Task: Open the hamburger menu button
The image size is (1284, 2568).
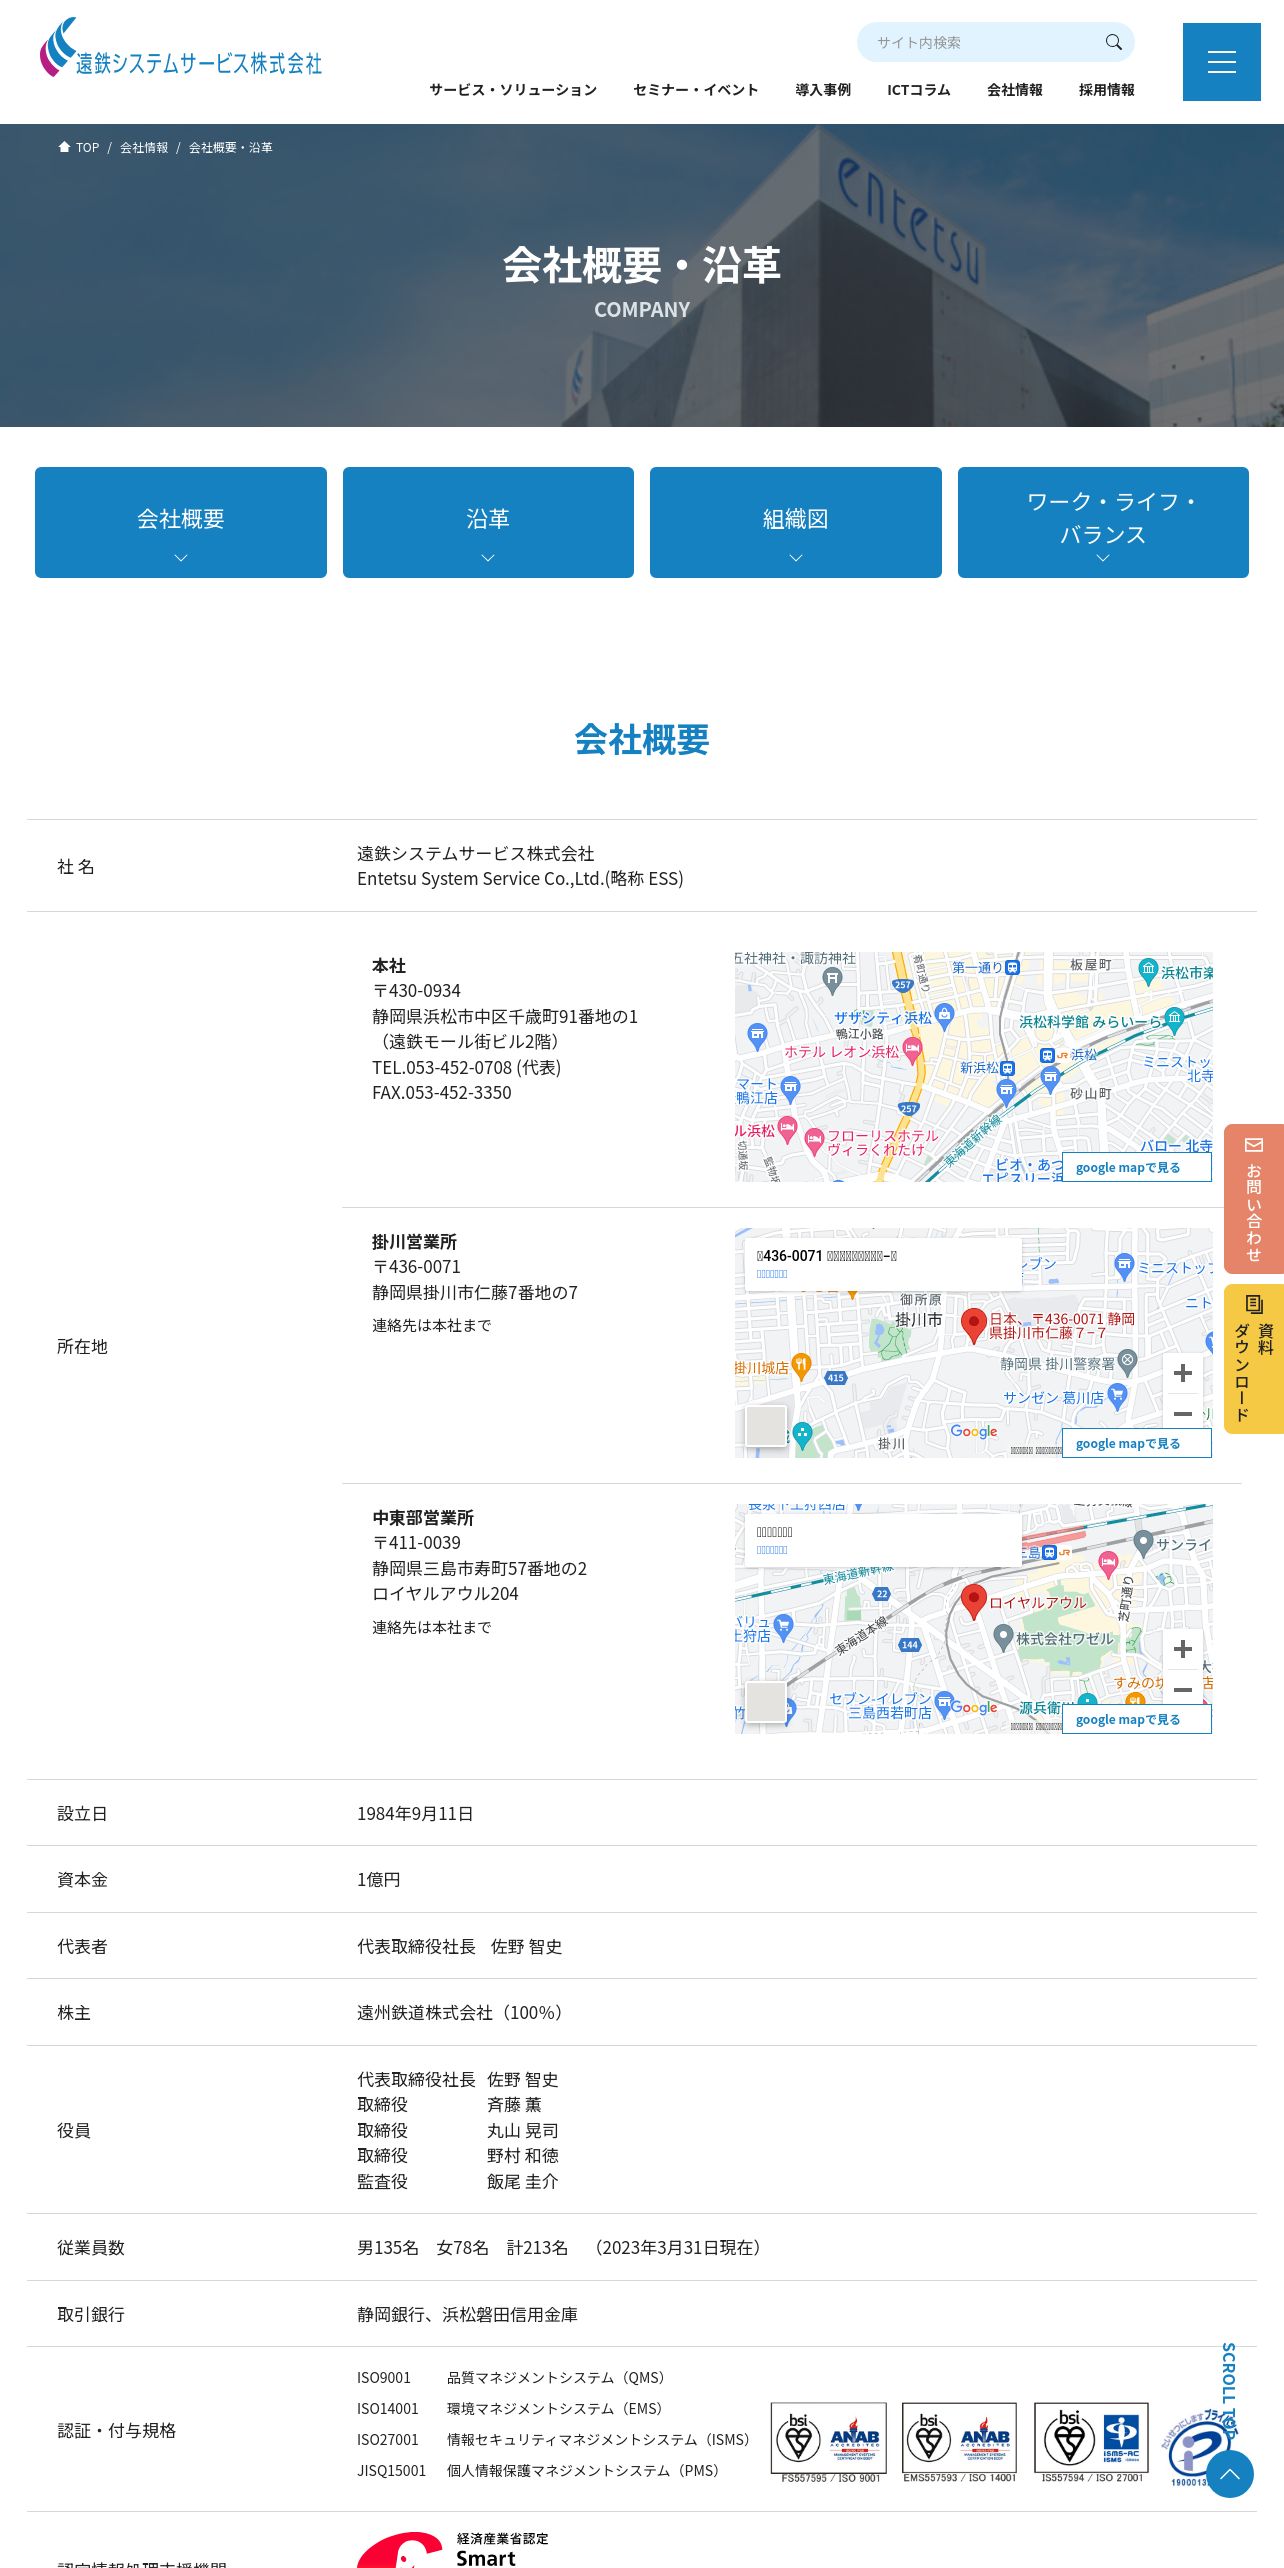Action: [x=1221, y=62]
